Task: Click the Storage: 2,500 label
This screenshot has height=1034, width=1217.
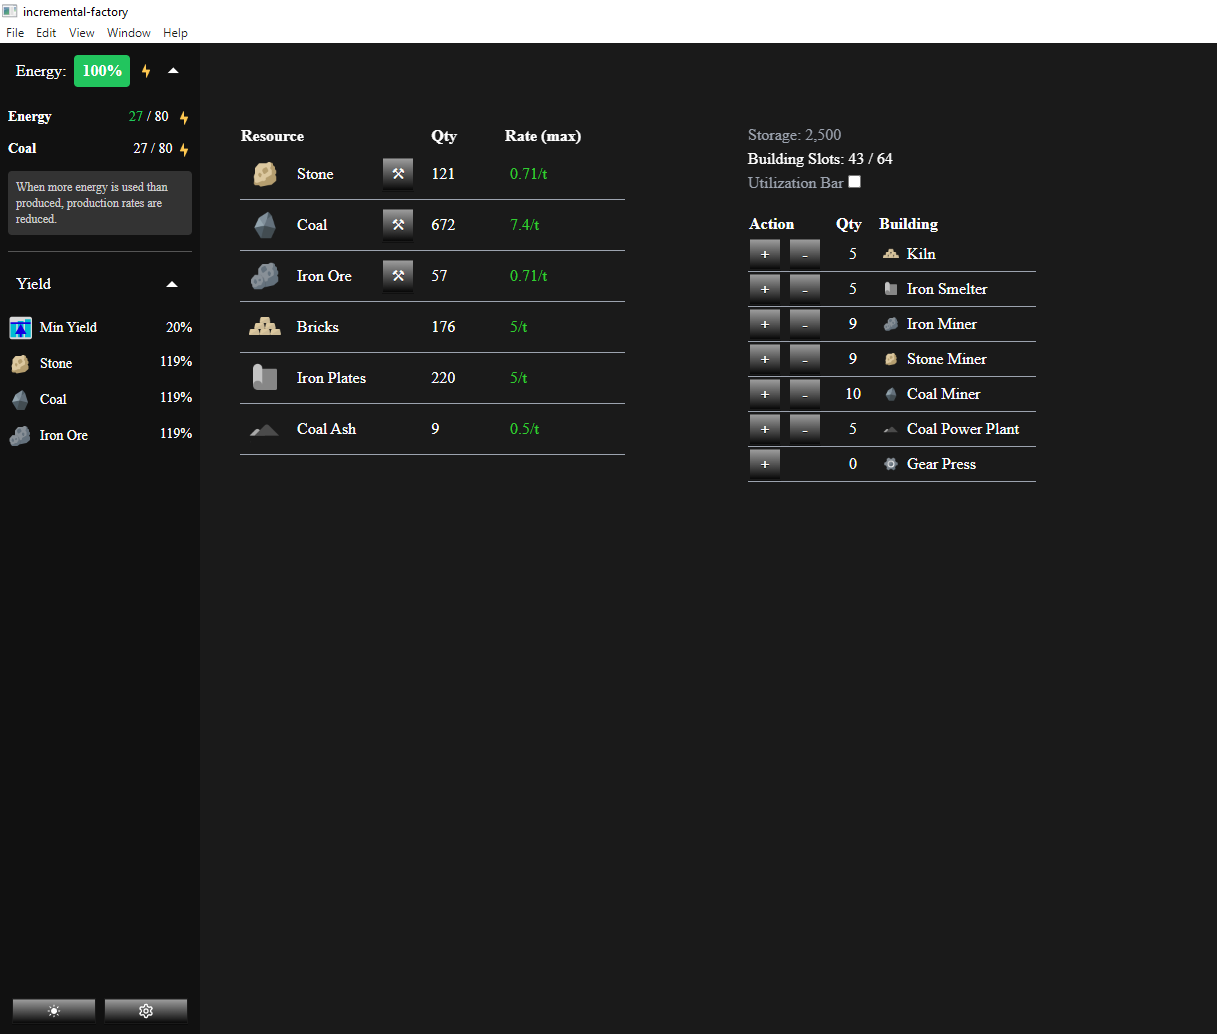Action: 794,135
